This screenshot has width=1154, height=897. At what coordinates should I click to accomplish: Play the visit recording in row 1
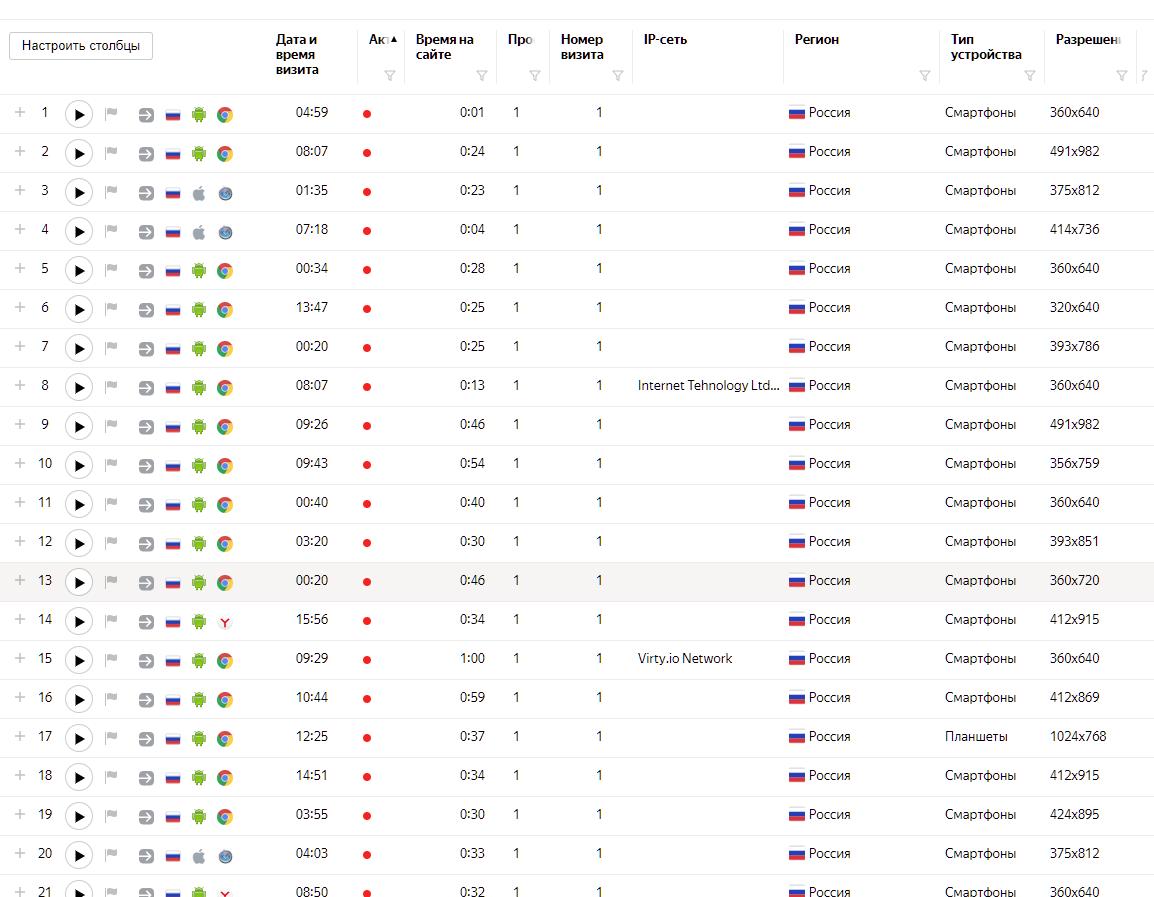79,114
